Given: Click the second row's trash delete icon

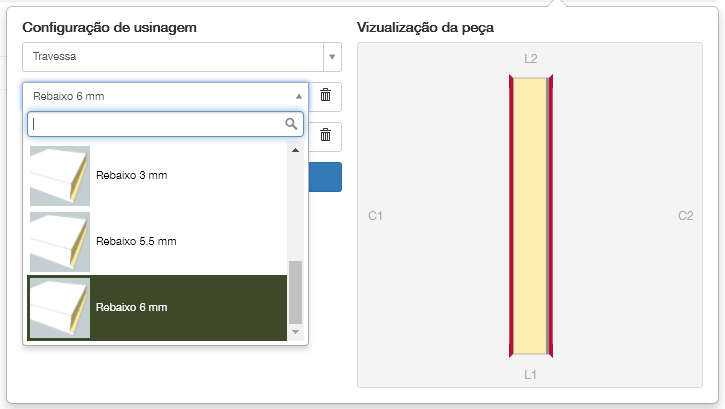Looking at the screenshot, I should pyautogui.click(x=326, y=135).
